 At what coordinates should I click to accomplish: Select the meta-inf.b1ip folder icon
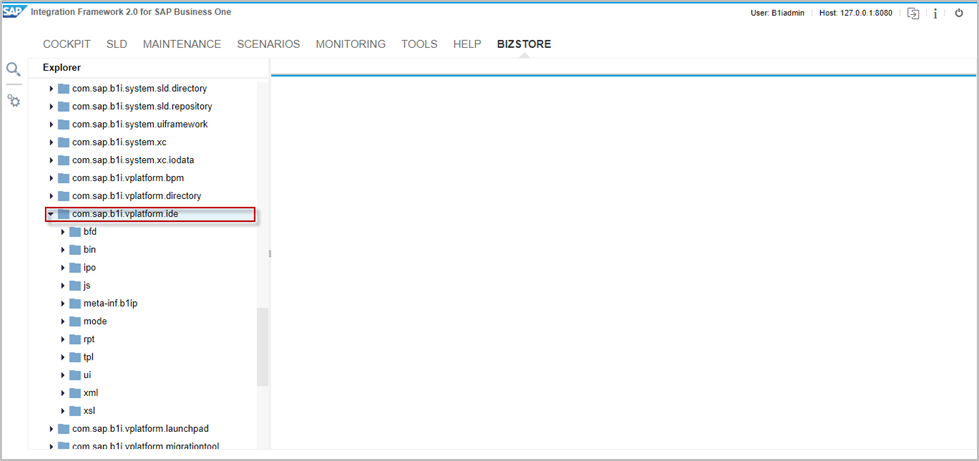tap(75, 304)
